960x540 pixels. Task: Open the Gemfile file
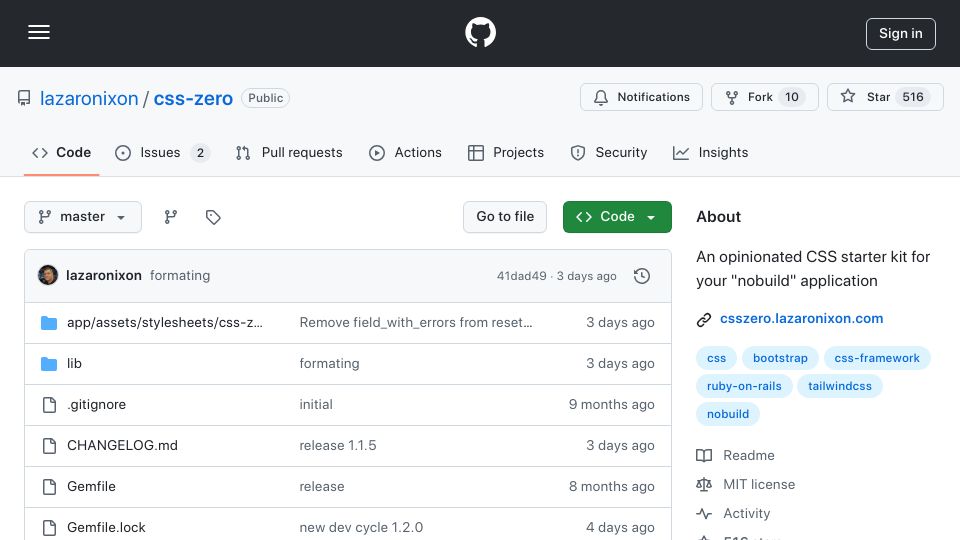(91, 487)
